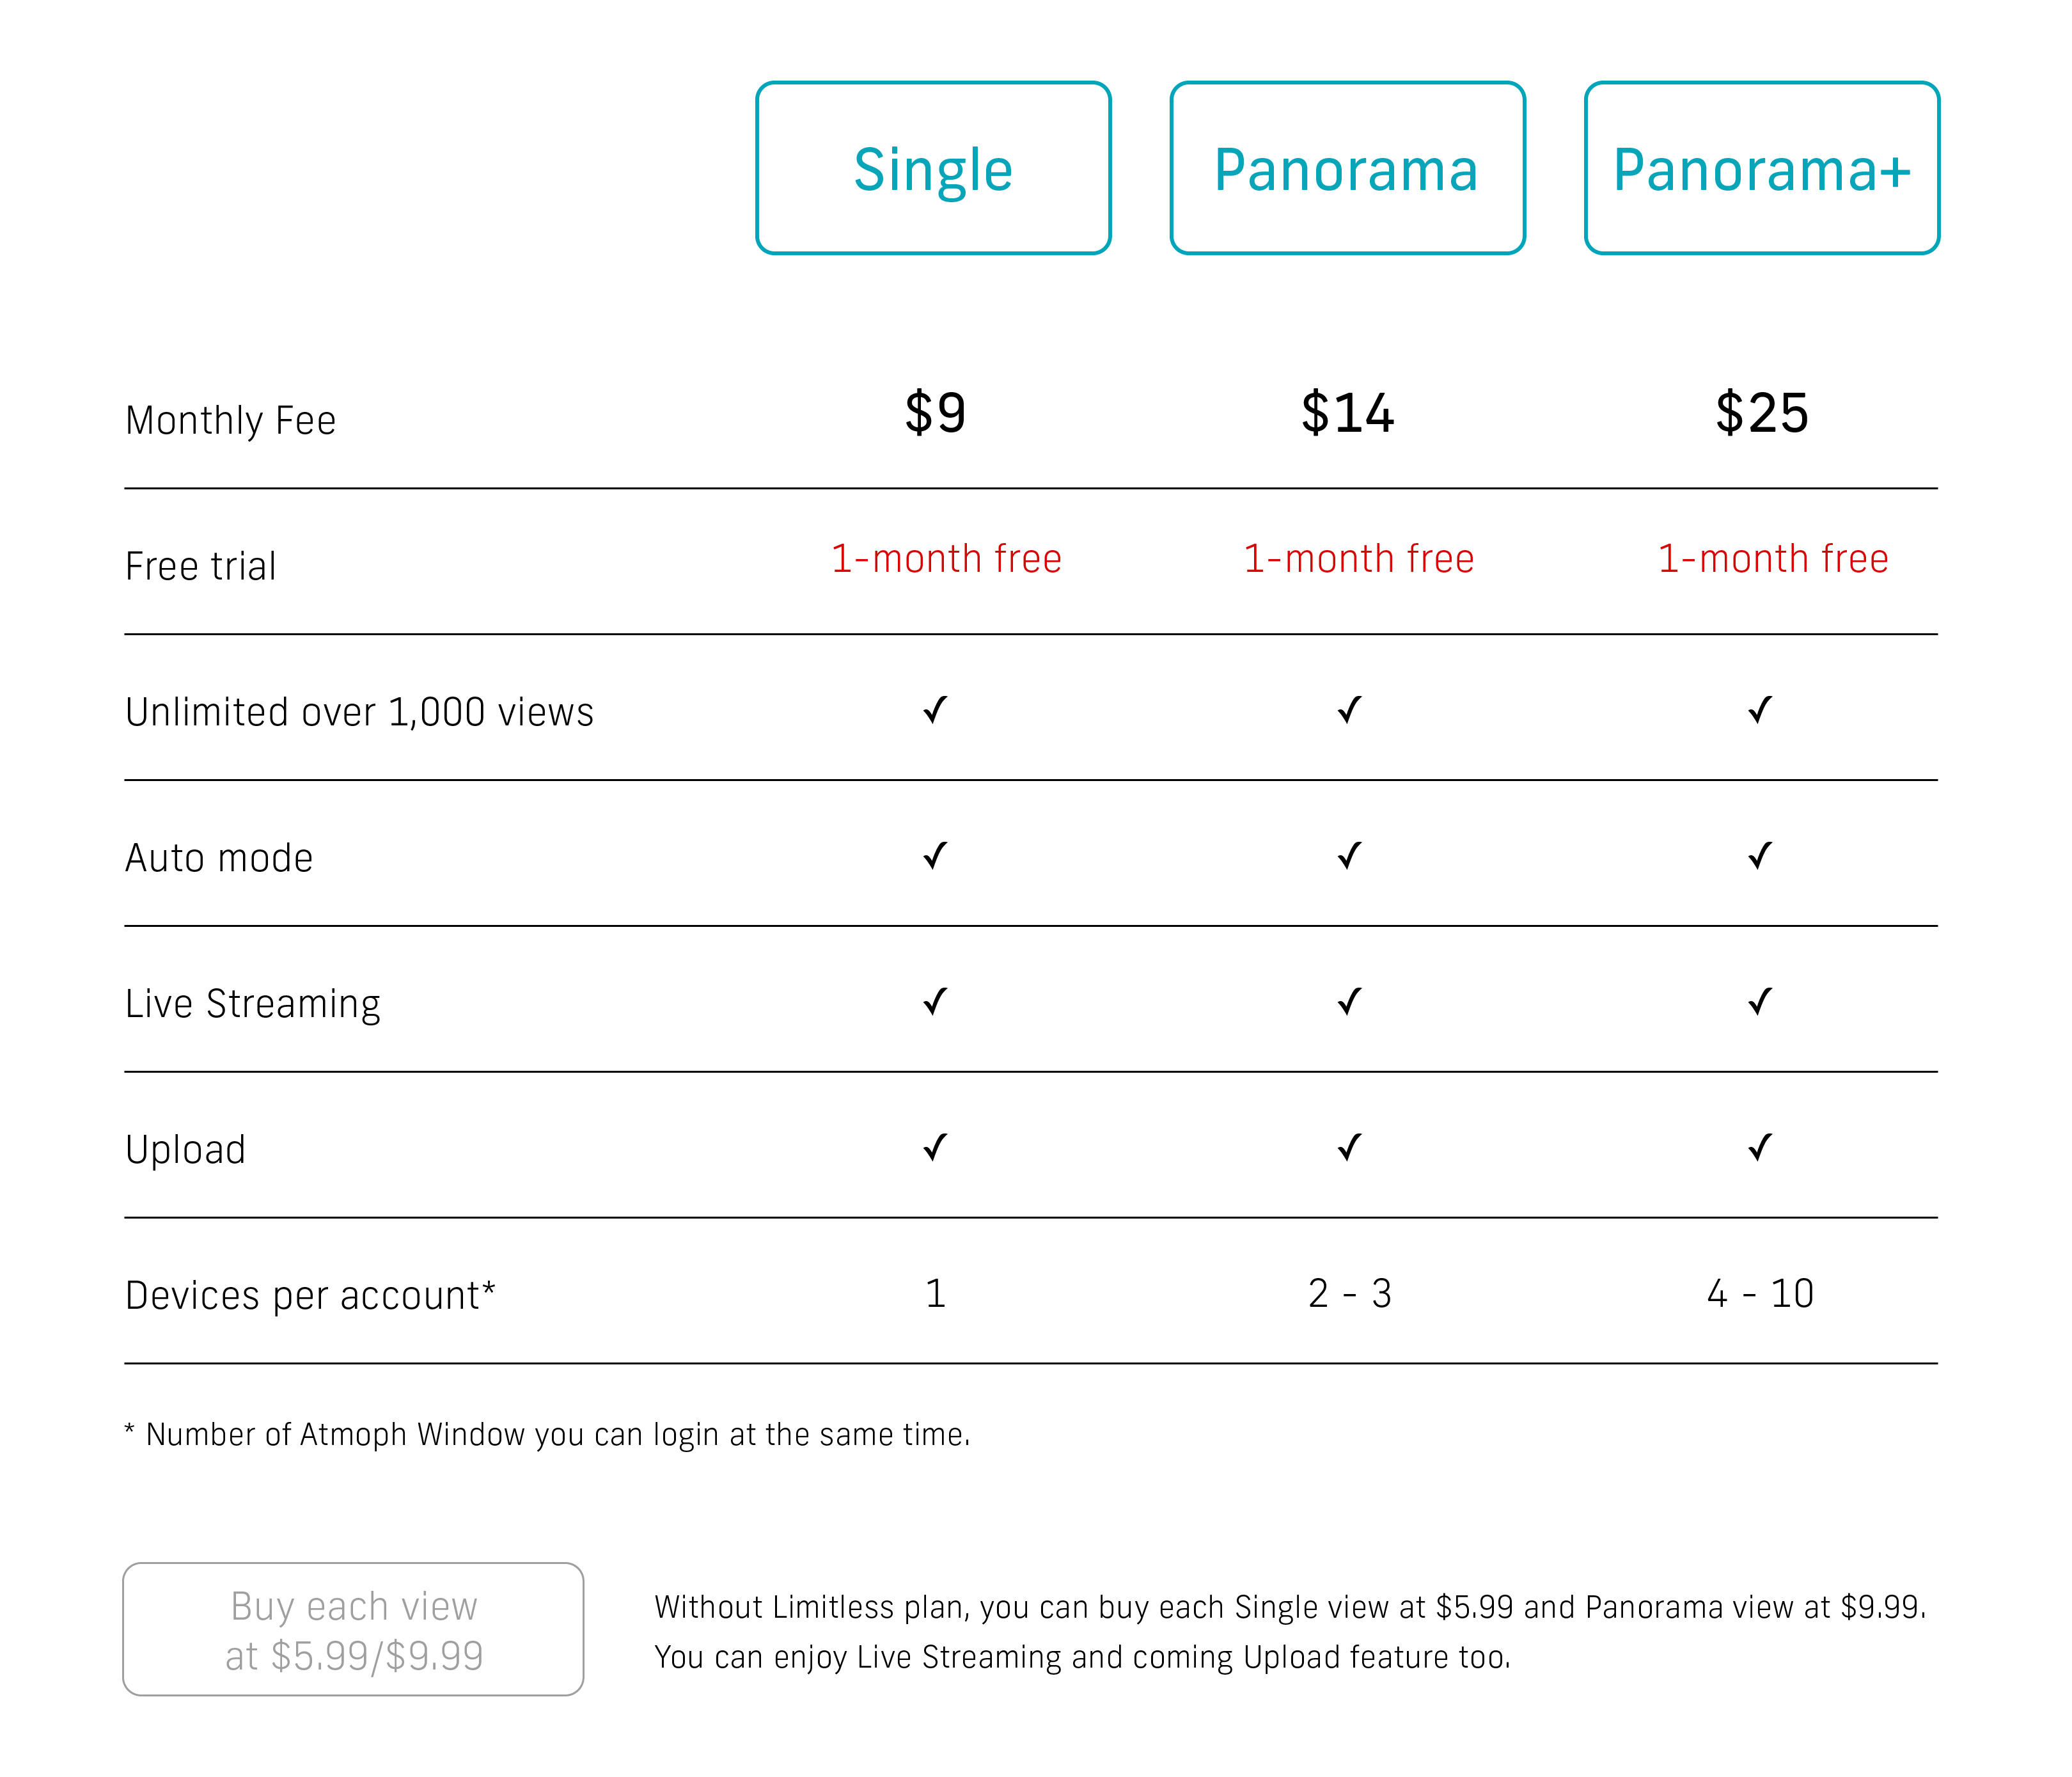This screenshot has width=2072, height=1777.
Task: Click the Single plan Upload checkmark
Action: (x=935, y=1147)
